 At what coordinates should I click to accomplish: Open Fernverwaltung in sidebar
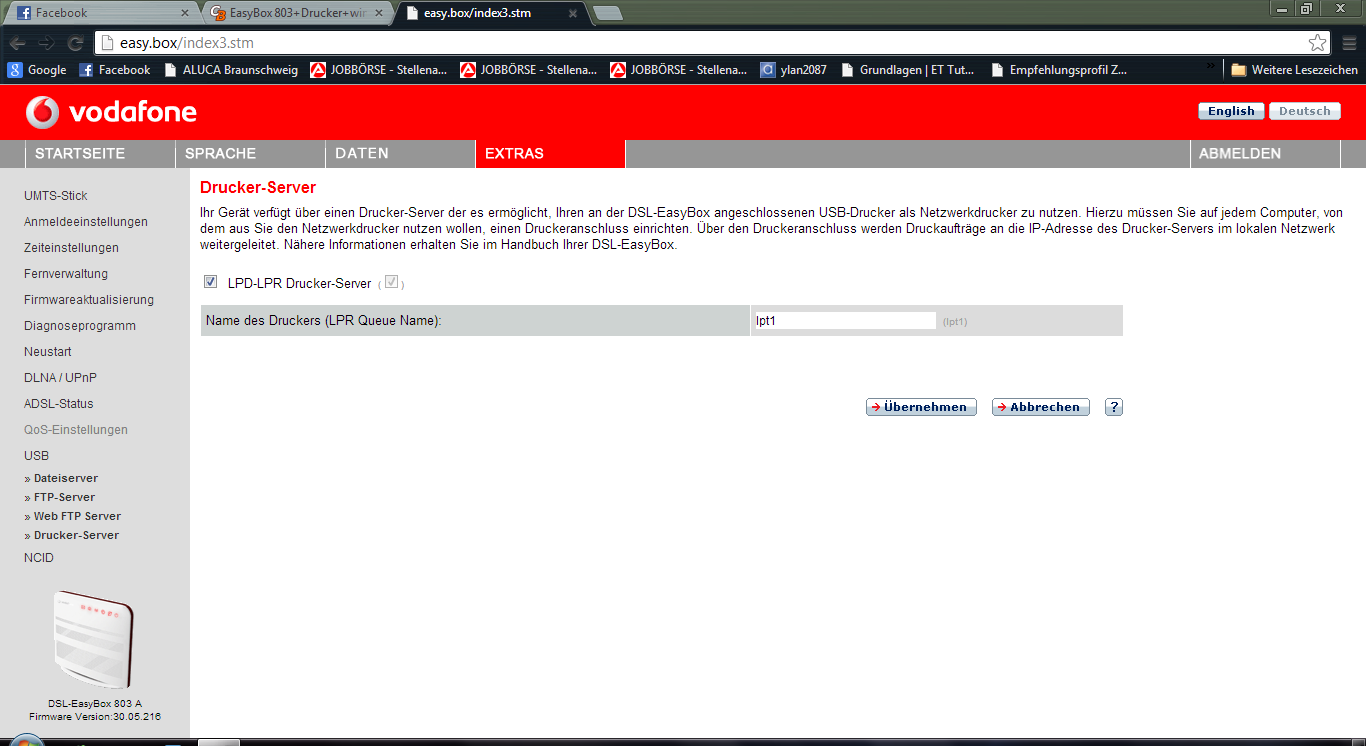tap(66, 274)
